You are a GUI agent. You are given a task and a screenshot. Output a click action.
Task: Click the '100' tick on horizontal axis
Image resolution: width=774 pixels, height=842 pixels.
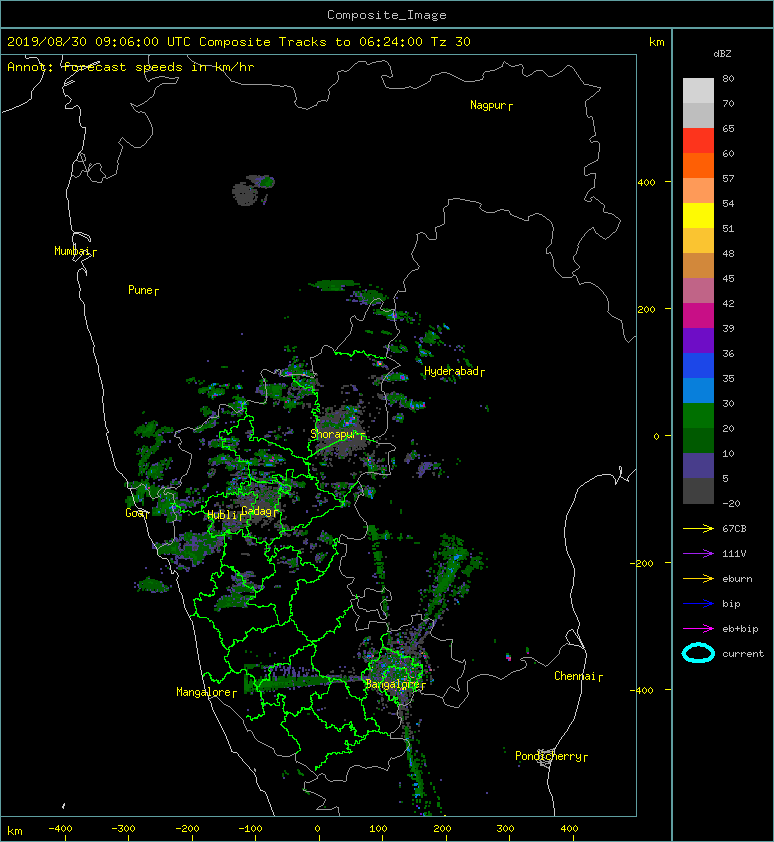[378, 829]
